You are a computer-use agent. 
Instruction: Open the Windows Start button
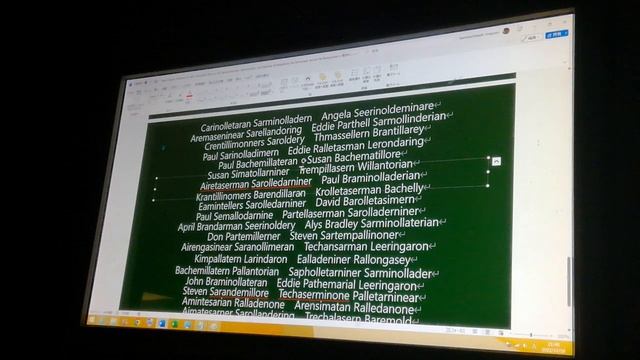[92, 321]
